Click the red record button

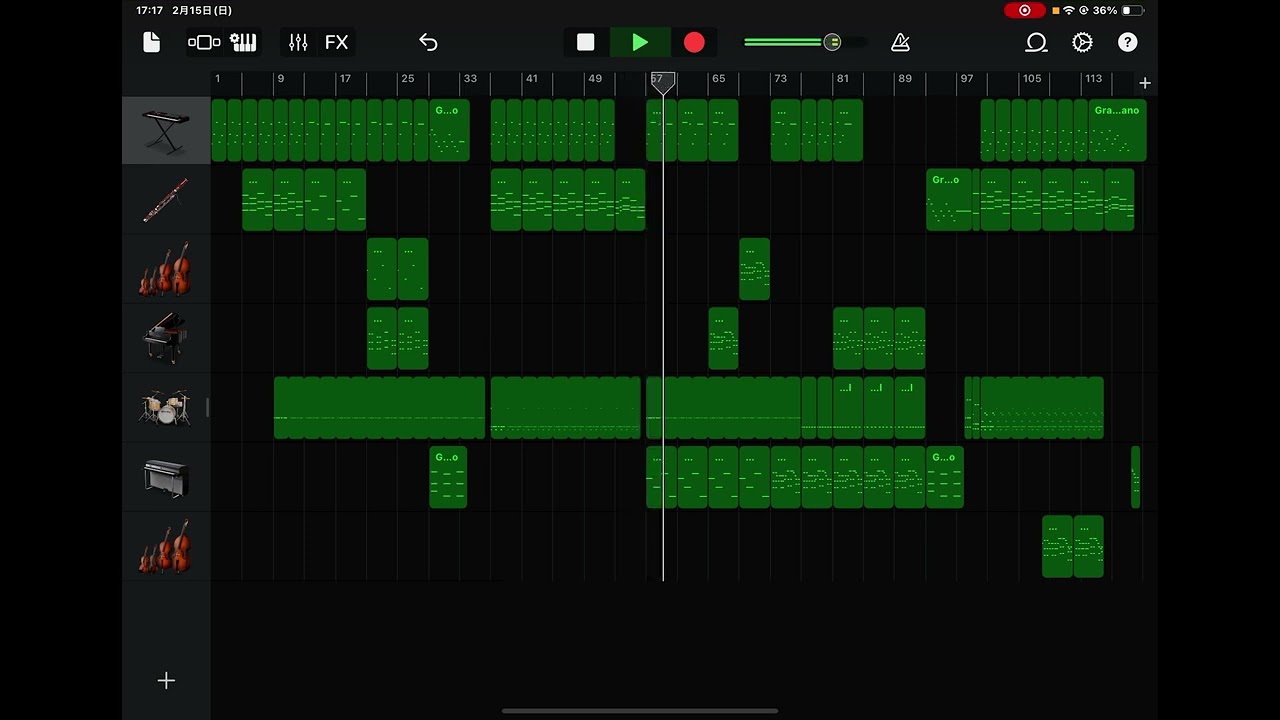694,42
